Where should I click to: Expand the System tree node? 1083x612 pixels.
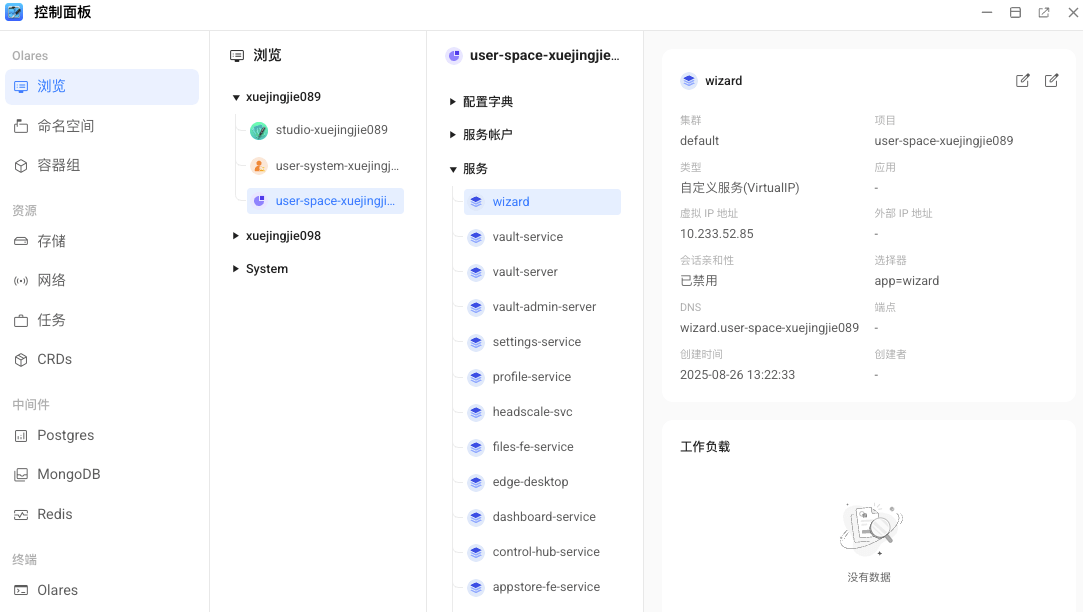click(x=236, y=269)
